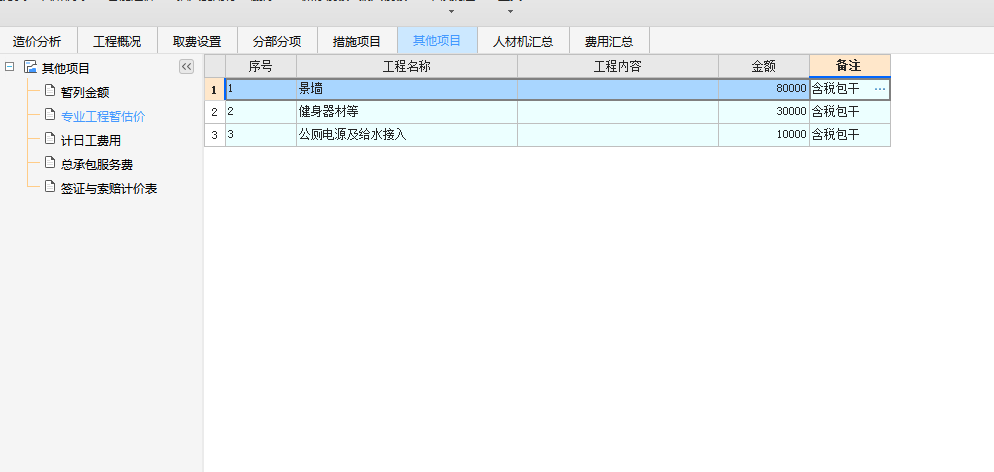The height and width of the screenshot is (472, 994).
Task: Select 暂列金额 in the tree
Action: 85,92
